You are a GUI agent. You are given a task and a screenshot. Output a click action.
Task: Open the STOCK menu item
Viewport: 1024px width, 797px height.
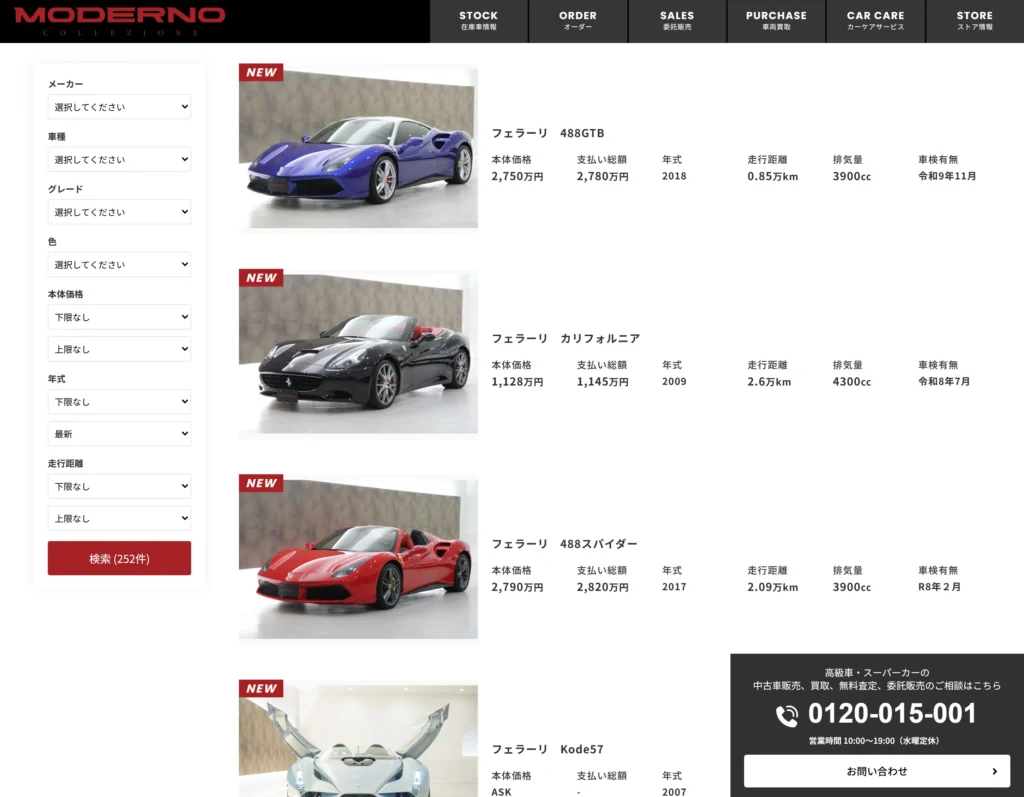pyautogui.click(x=478, y=21)
